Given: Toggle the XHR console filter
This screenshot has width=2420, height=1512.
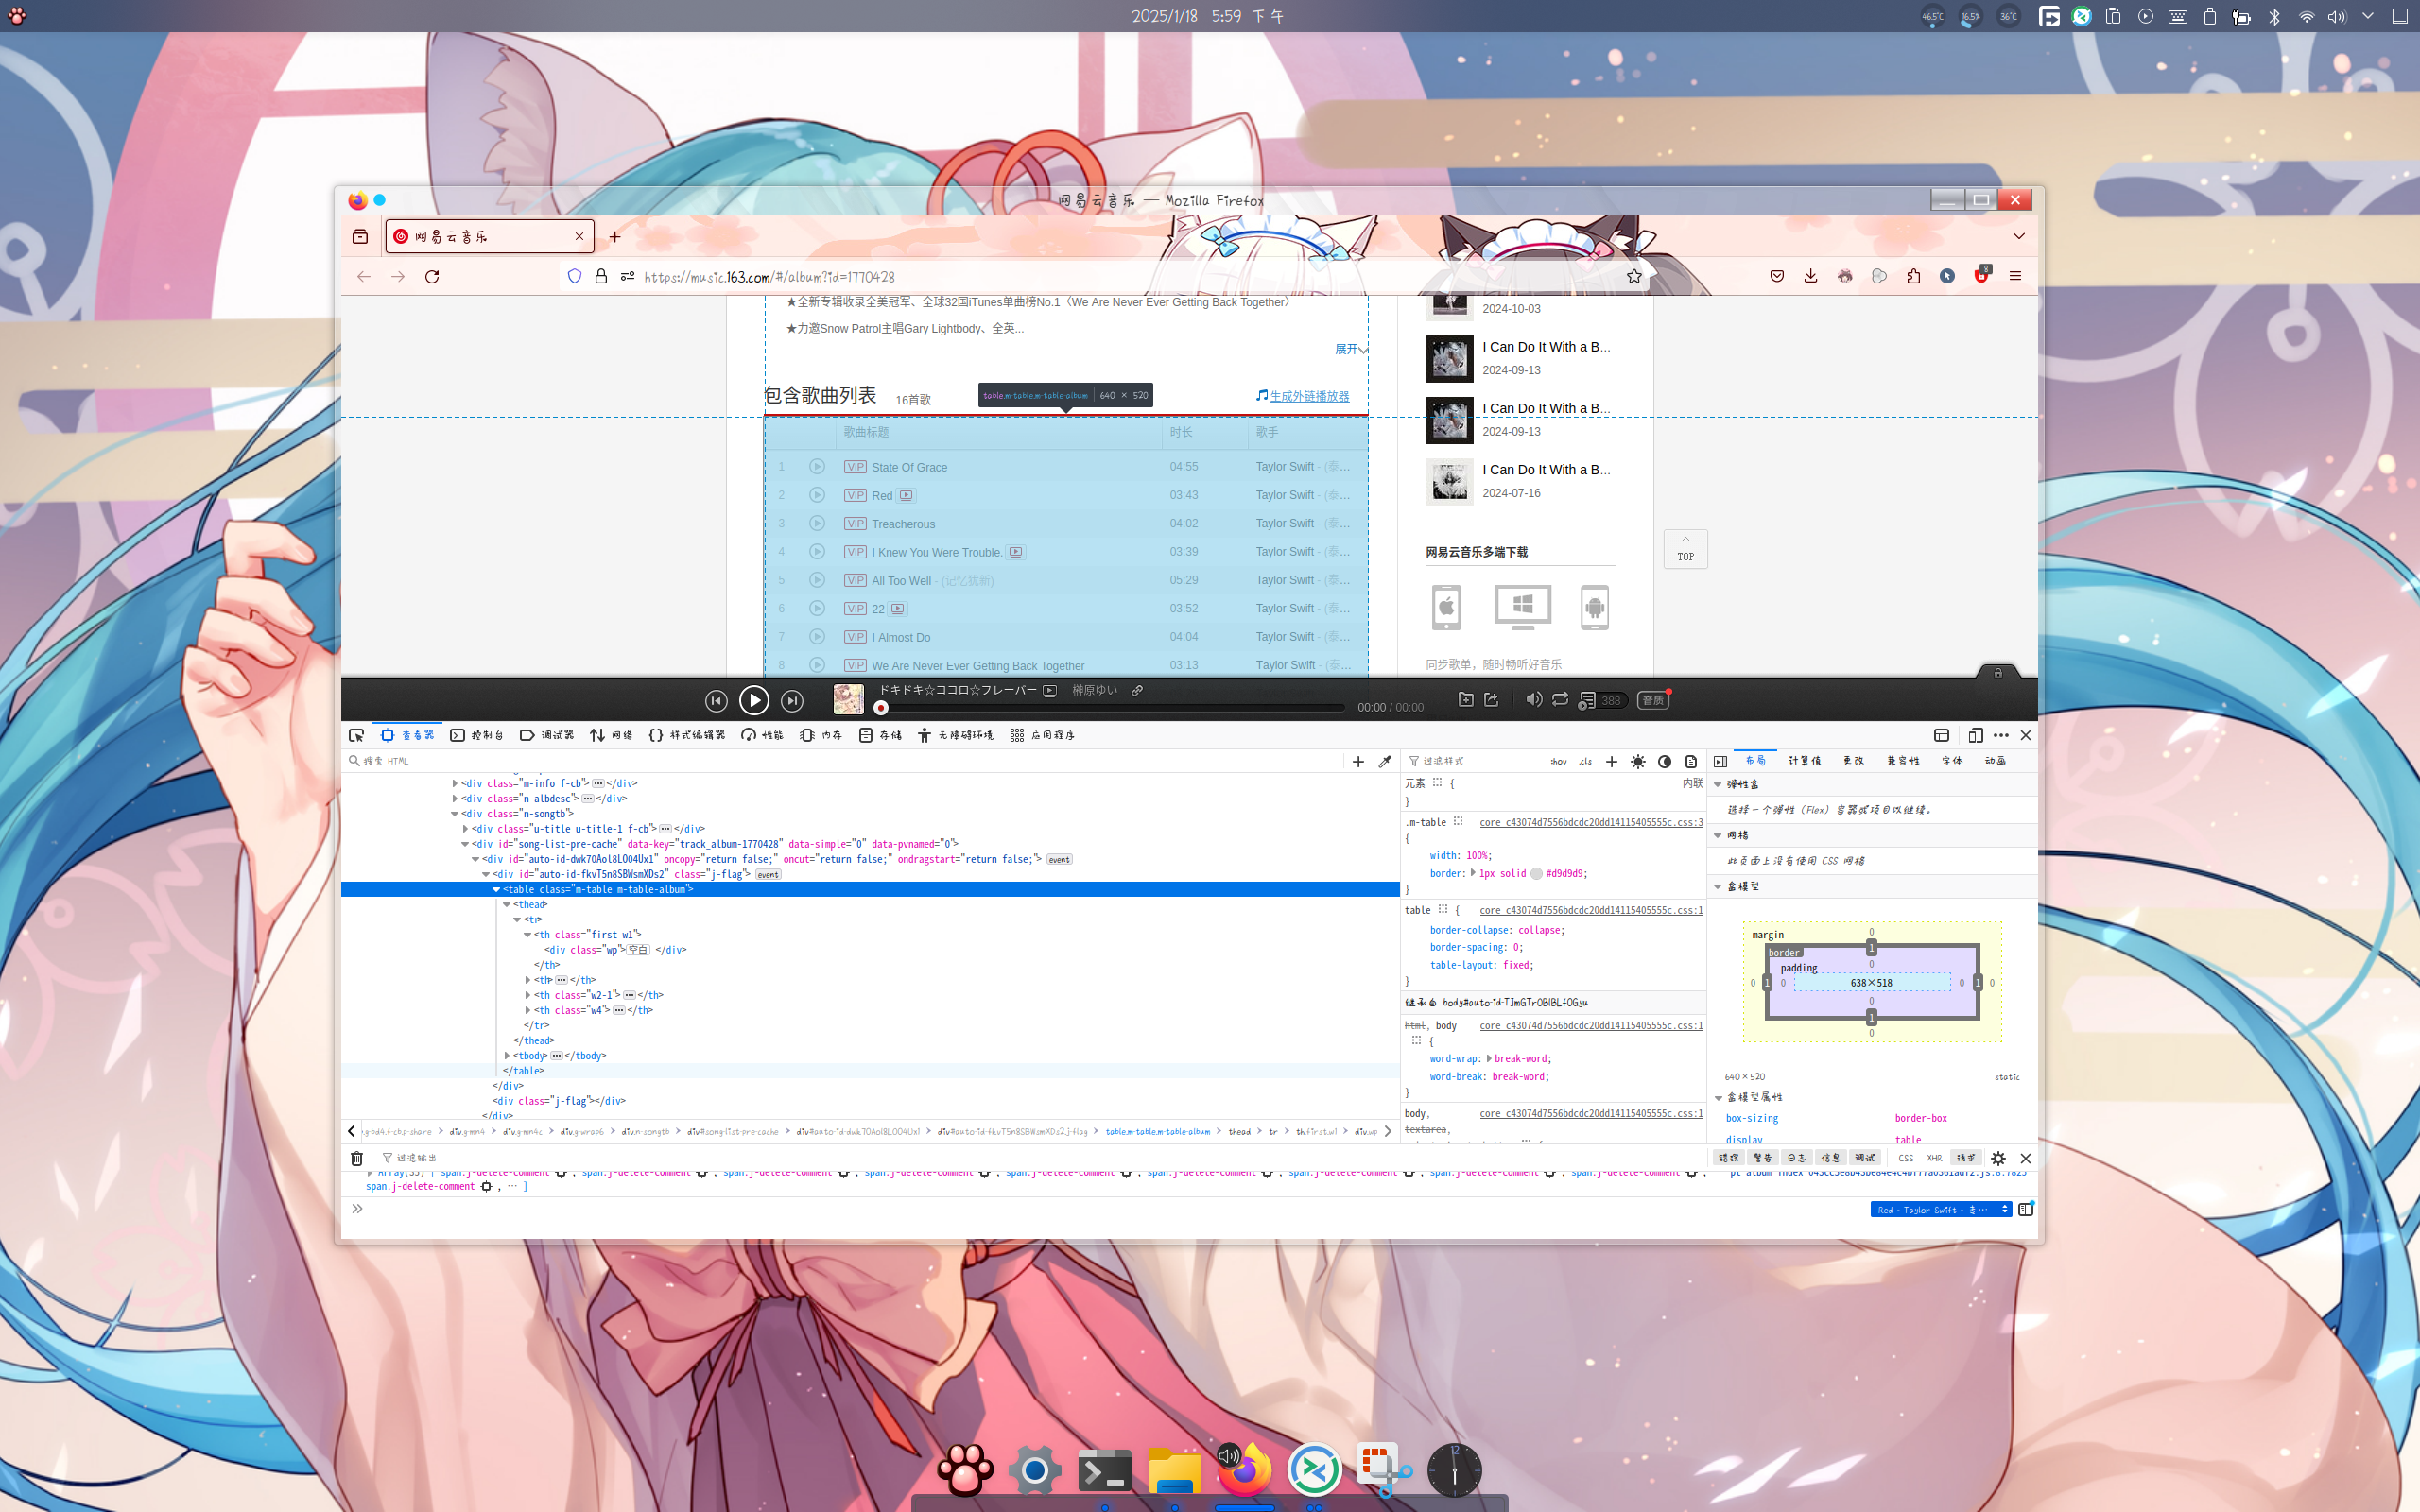Looking at the screenshot, I should [x=1934, y=1158].
